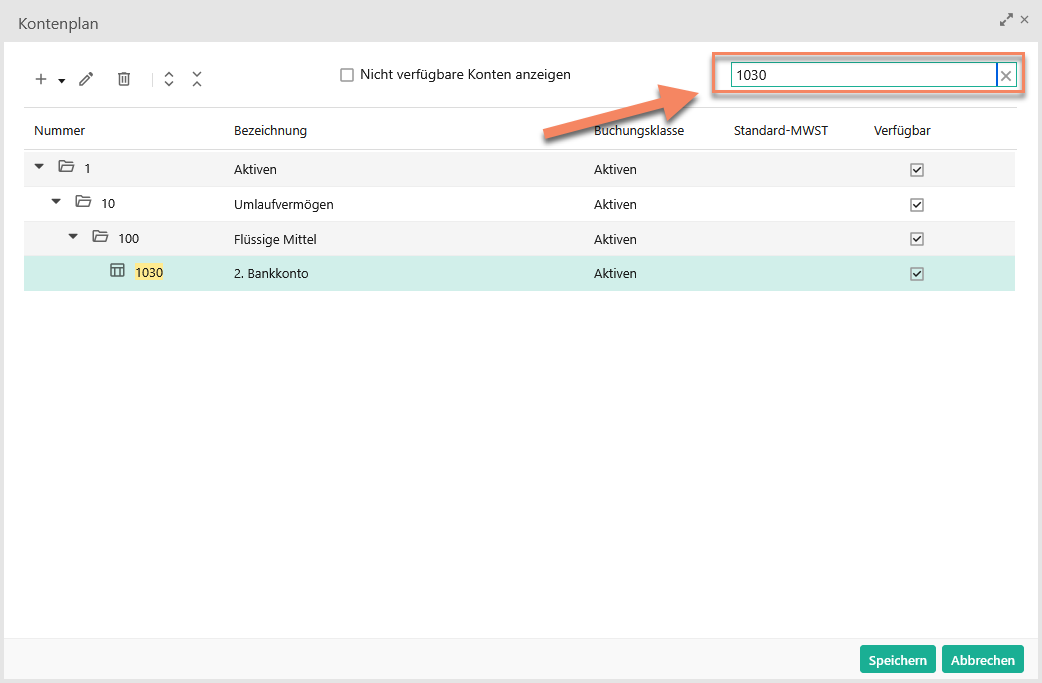Click the folder icon of account group 1
The height and width of the screenshot is (683, 1042).
[66, 166]
